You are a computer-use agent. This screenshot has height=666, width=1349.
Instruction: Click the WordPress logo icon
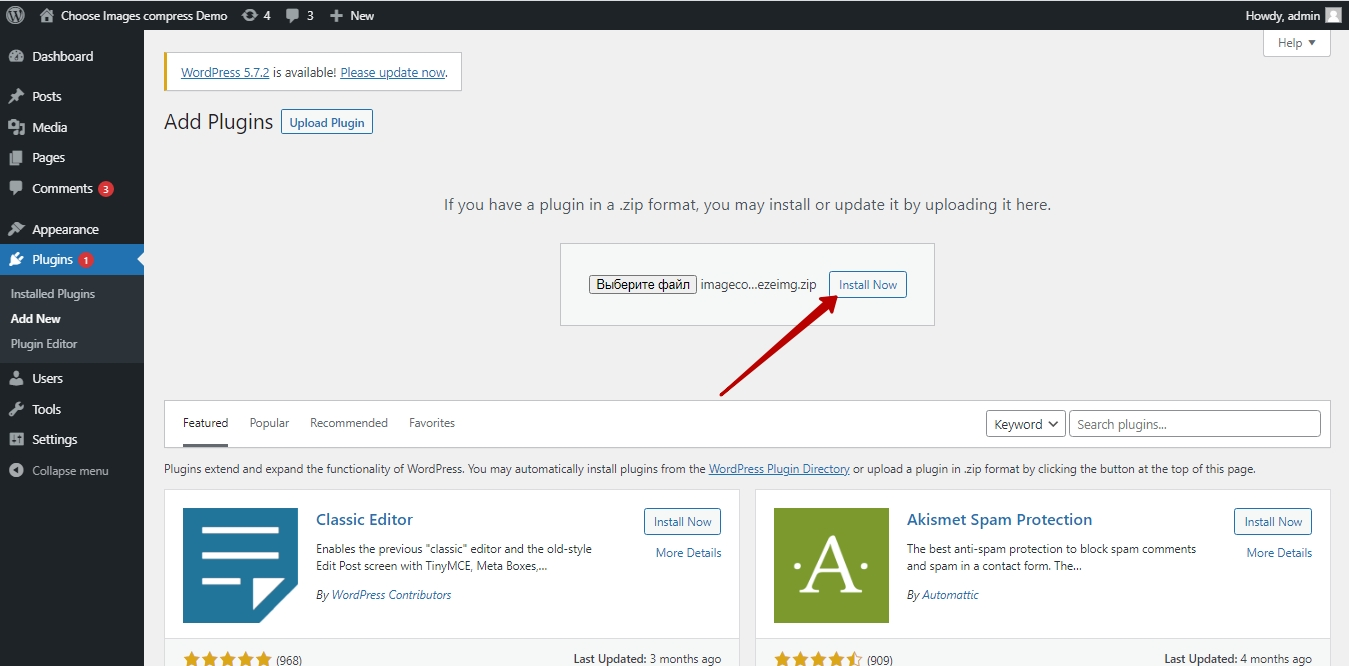(15, 15)
